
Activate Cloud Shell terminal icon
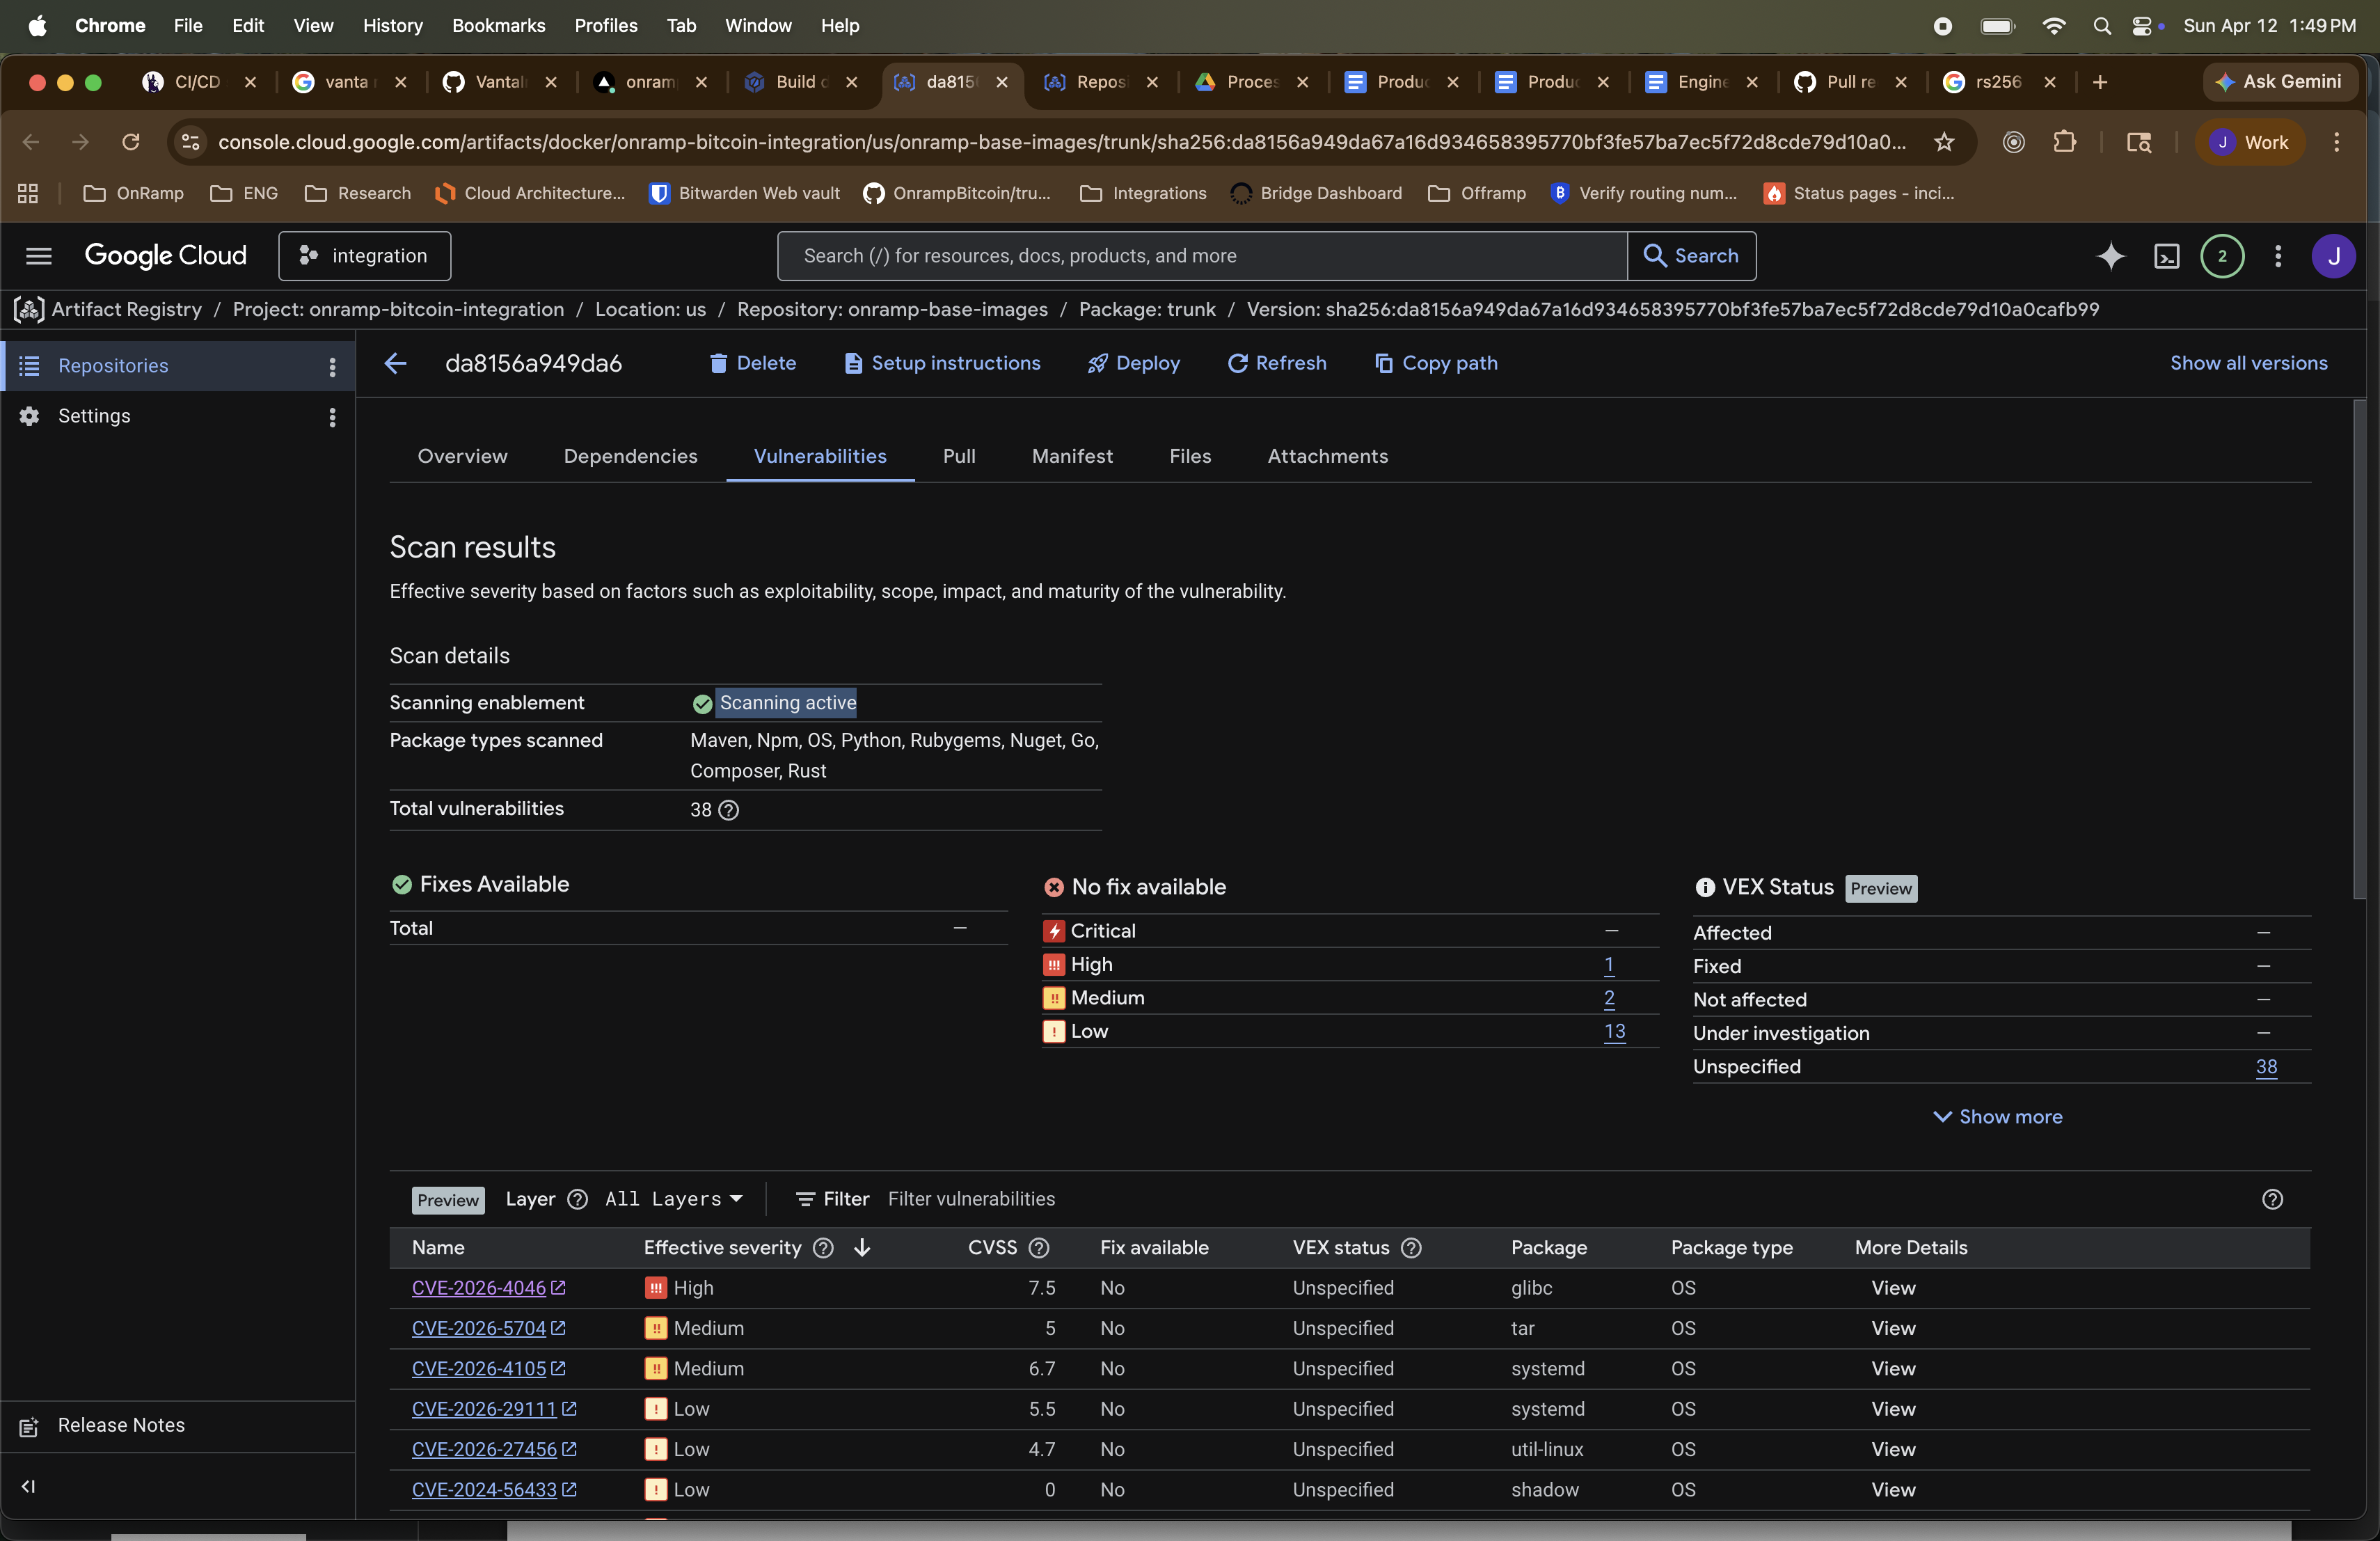click(2166, 256)
